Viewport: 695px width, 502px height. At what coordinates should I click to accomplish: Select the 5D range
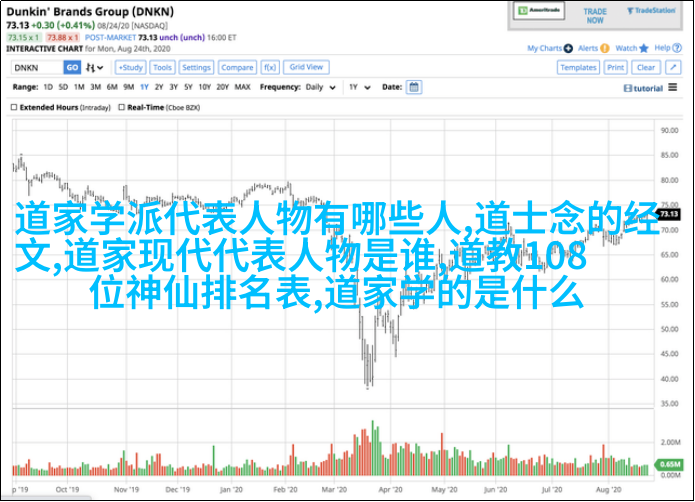pos(63,87)
